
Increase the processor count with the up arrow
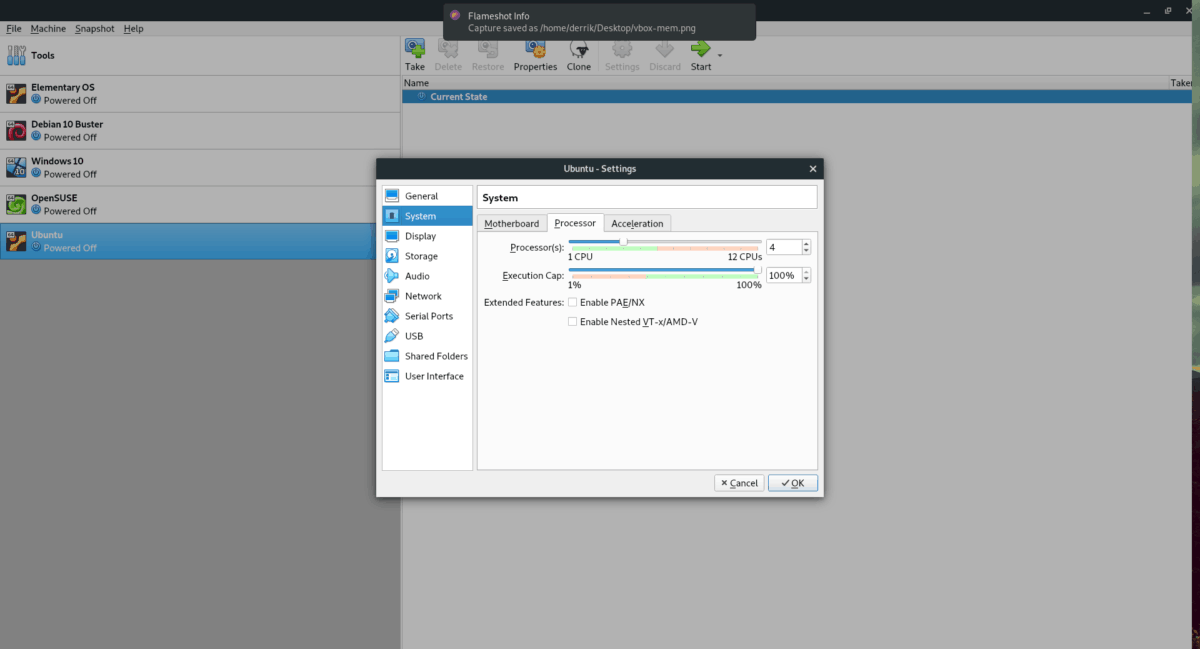pos(807,243)
